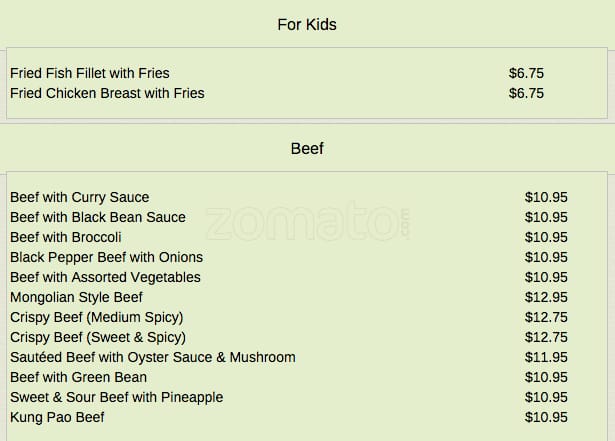Click the $12.95 Mongolian Beef price
This screenshot has height=441, width=615.
546,297
